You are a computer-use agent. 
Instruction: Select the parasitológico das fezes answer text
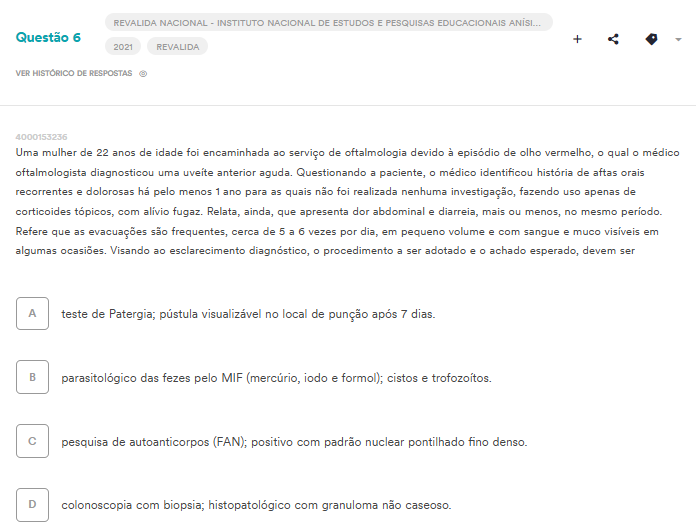[x=276, y=378]
